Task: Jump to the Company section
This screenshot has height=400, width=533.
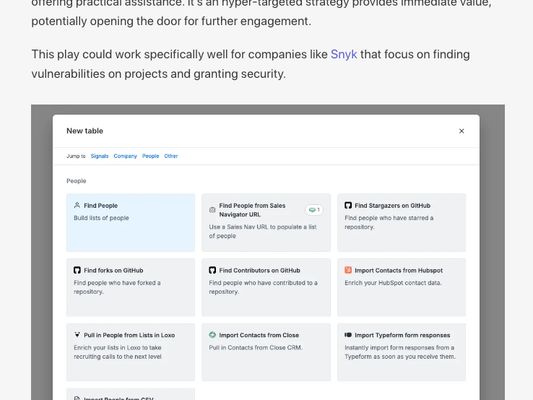Action: (125, 156)
